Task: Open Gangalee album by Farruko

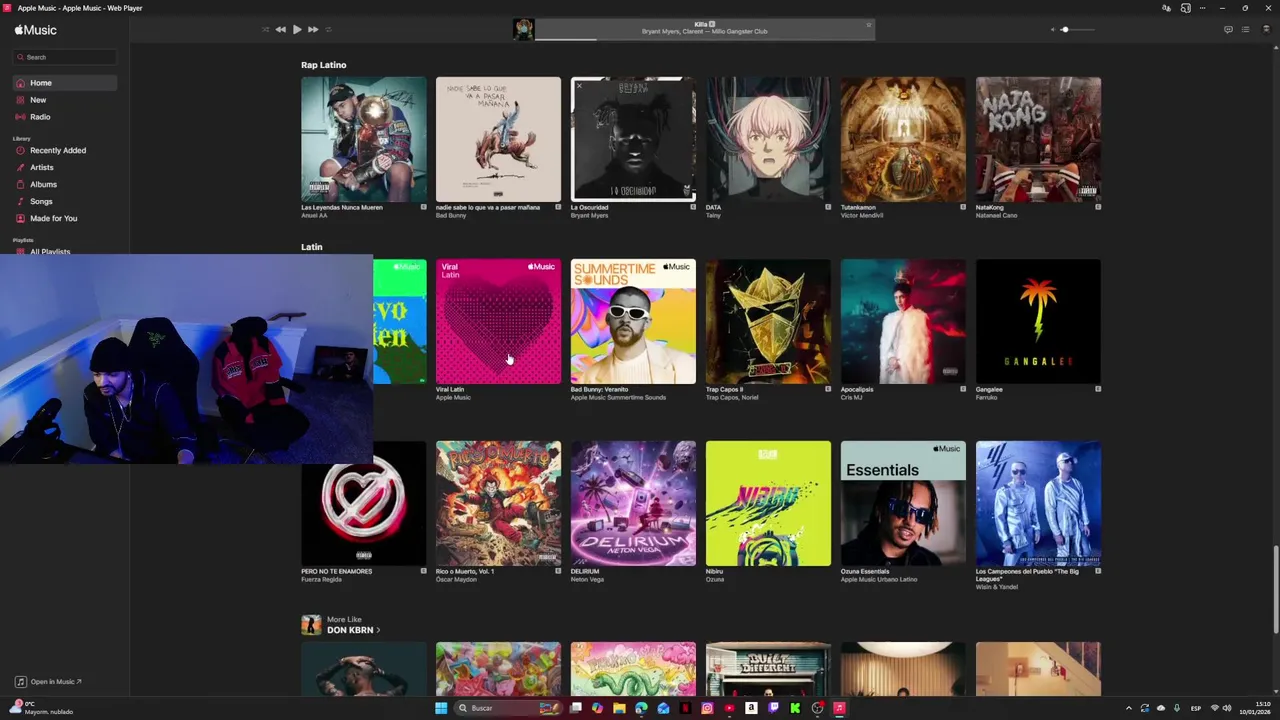Action: click(x=1038, y=321)
